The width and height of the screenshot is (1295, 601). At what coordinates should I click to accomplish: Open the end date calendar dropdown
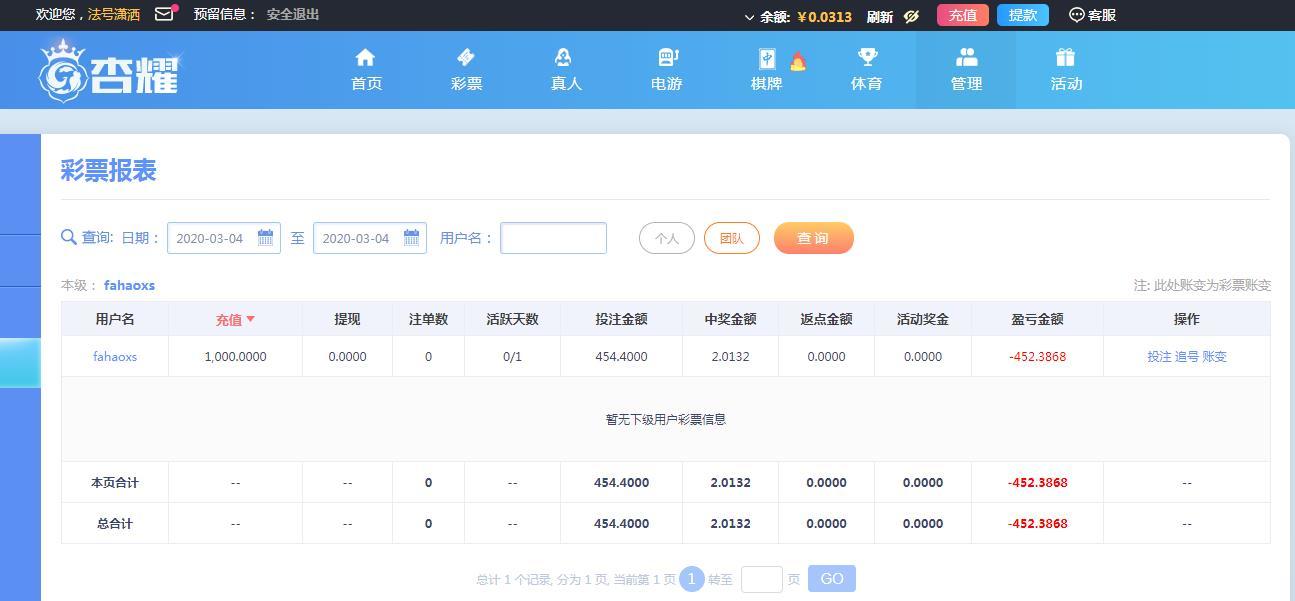coord(411,238)
